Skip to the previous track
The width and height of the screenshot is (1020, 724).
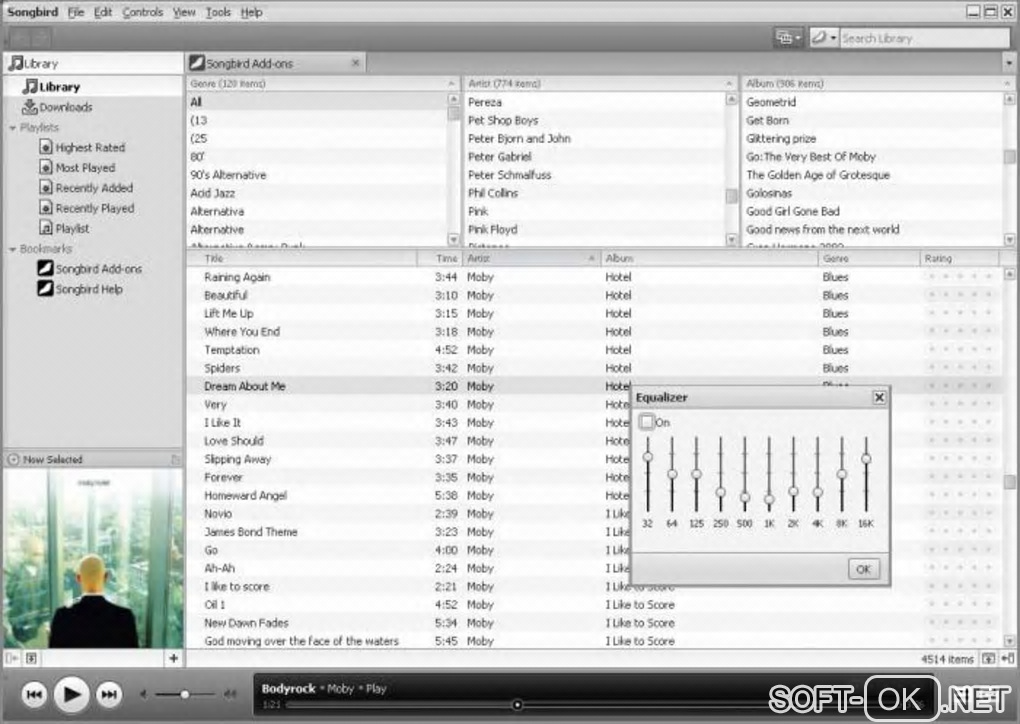[x=34, y=695]
